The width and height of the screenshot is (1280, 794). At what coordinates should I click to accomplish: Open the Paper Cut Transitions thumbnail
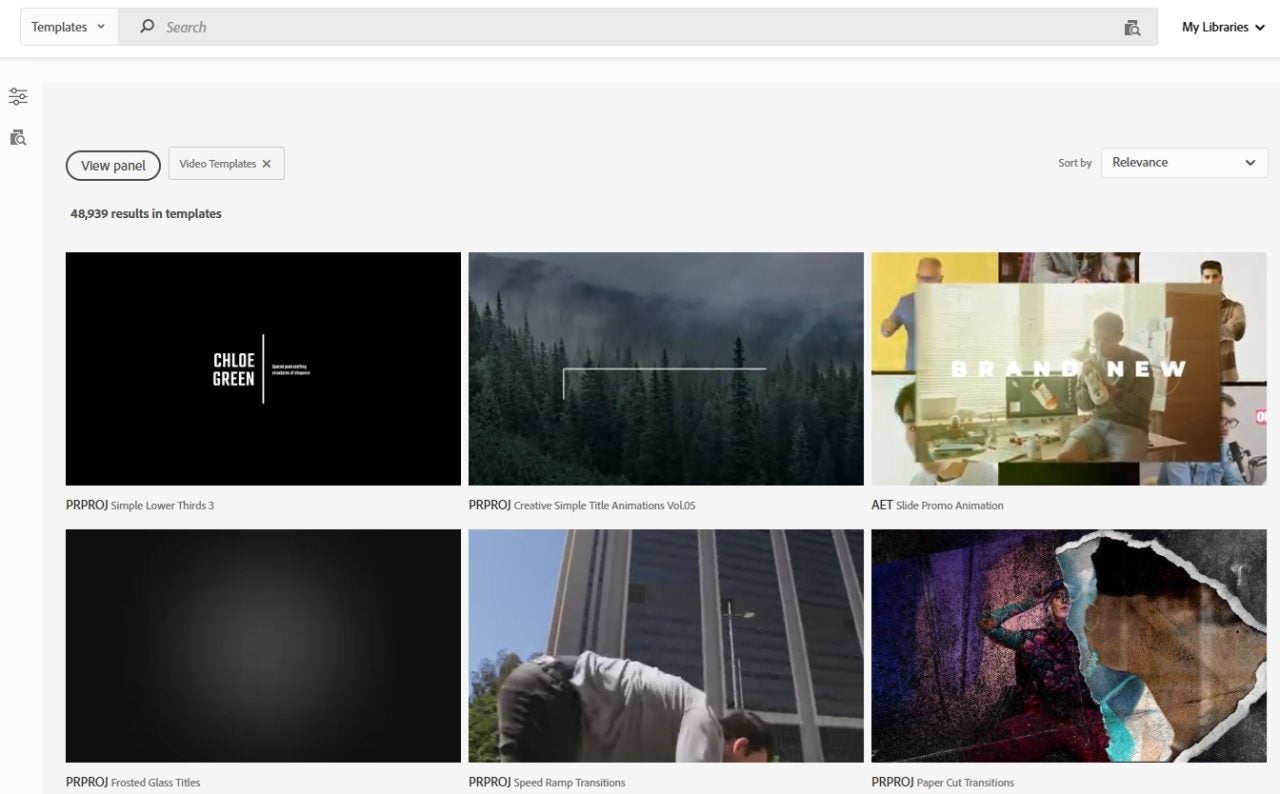[x=1068, y=645]
